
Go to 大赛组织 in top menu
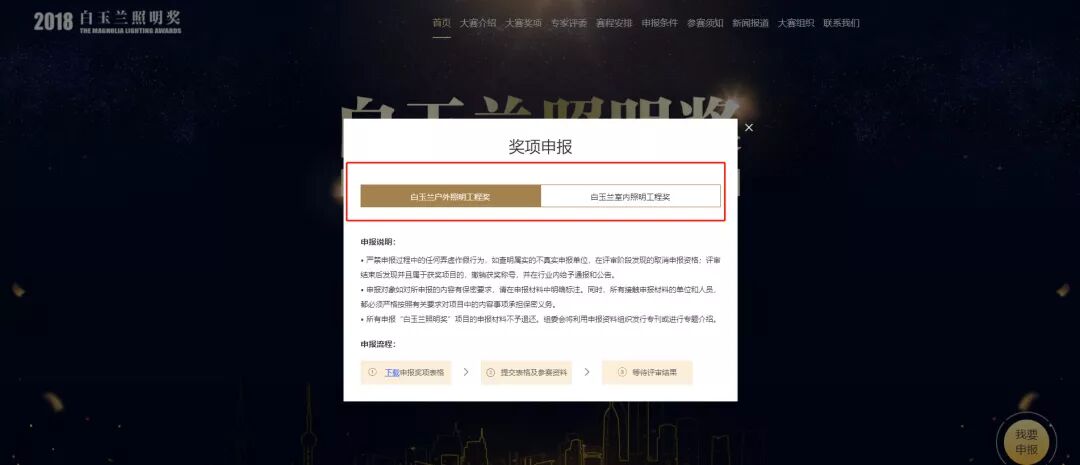click(x=796, y=23)
